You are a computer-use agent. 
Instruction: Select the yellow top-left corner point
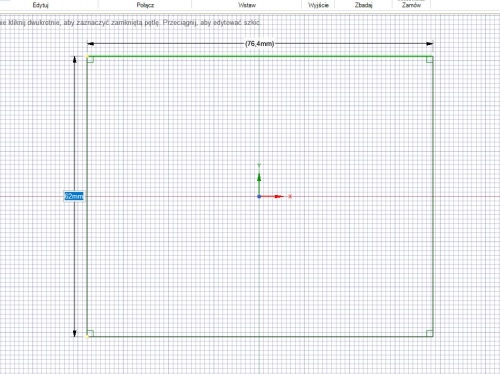coord(87,56)
